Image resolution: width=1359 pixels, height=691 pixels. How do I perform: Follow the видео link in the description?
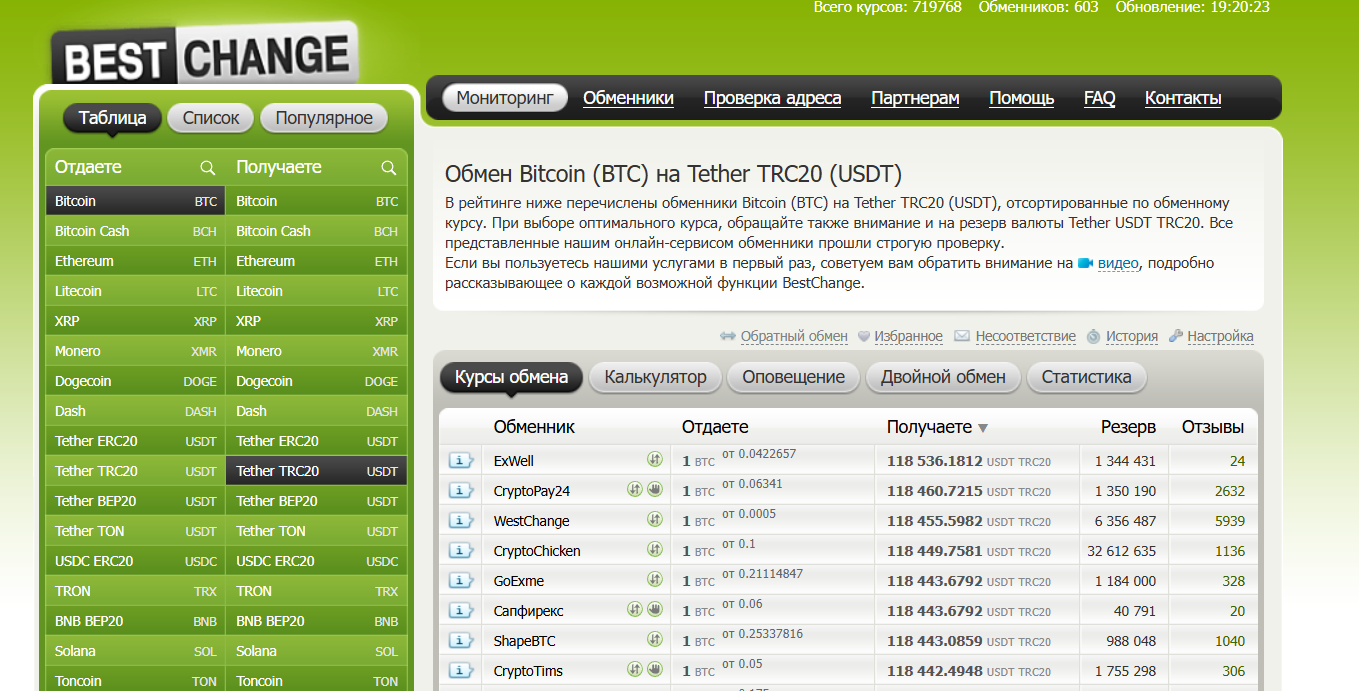pos(1118,263)
